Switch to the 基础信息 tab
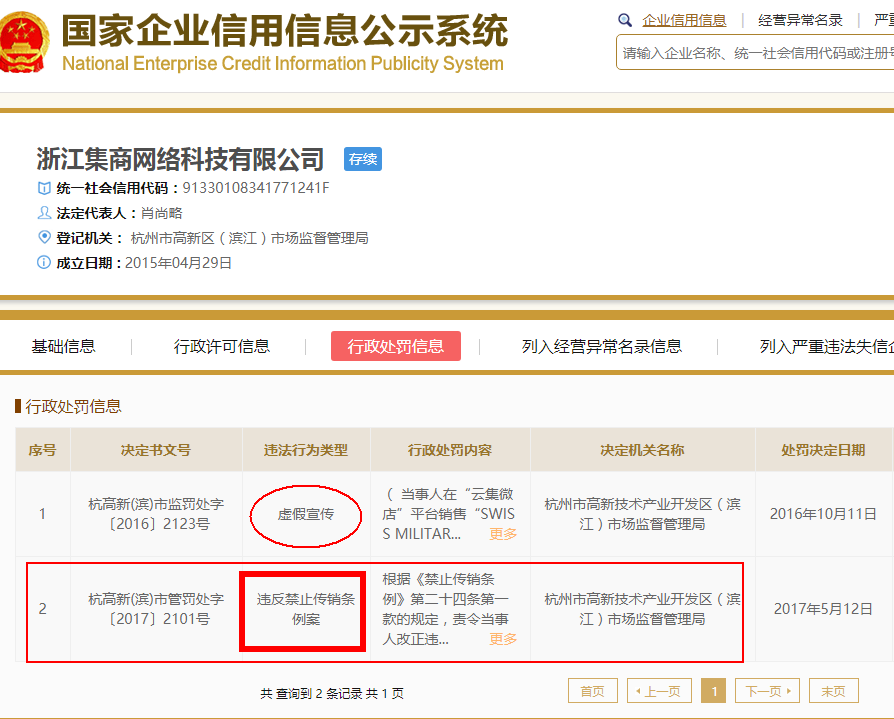This screenshot has height=719, width=894. tap(64, 346)
